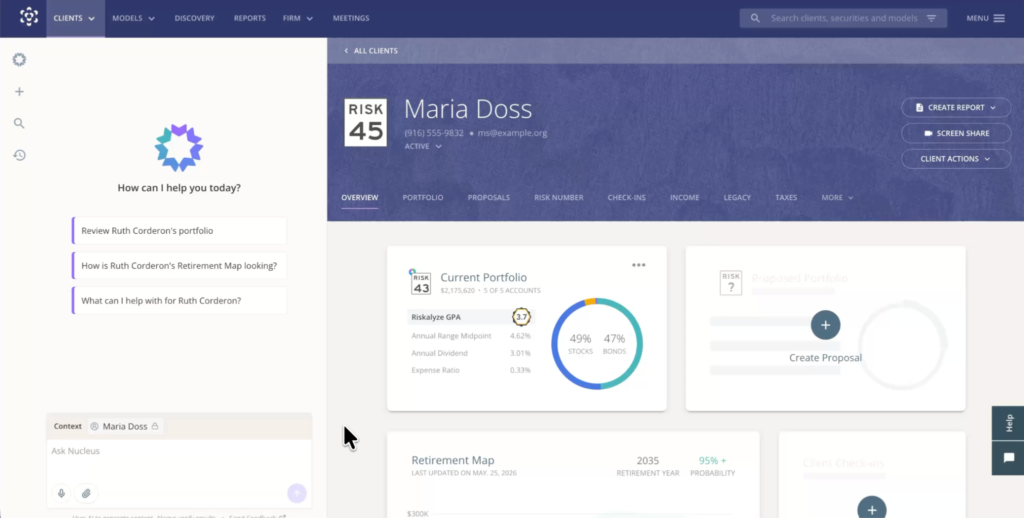
Task: Start a new chat with plus icon
Action: 19,91
